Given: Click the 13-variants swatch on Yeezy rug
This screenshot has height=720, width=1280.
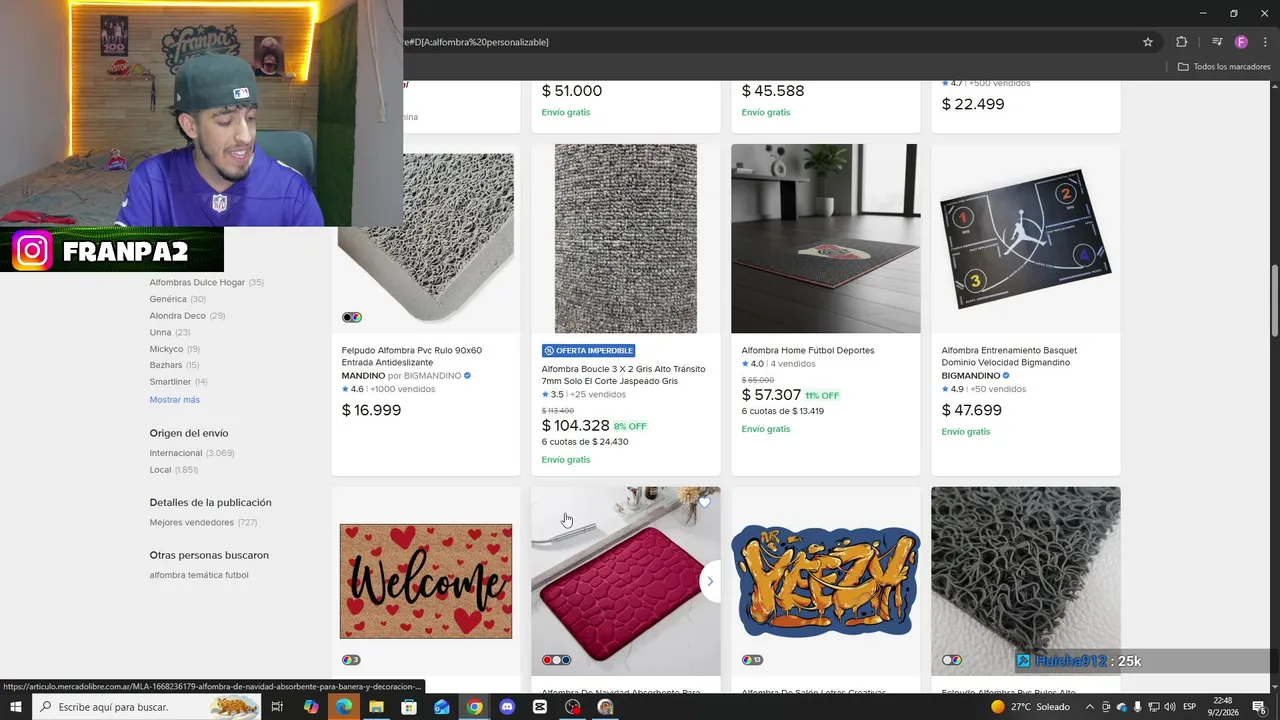Looking at the screenshot, I should tap(753, 660).
